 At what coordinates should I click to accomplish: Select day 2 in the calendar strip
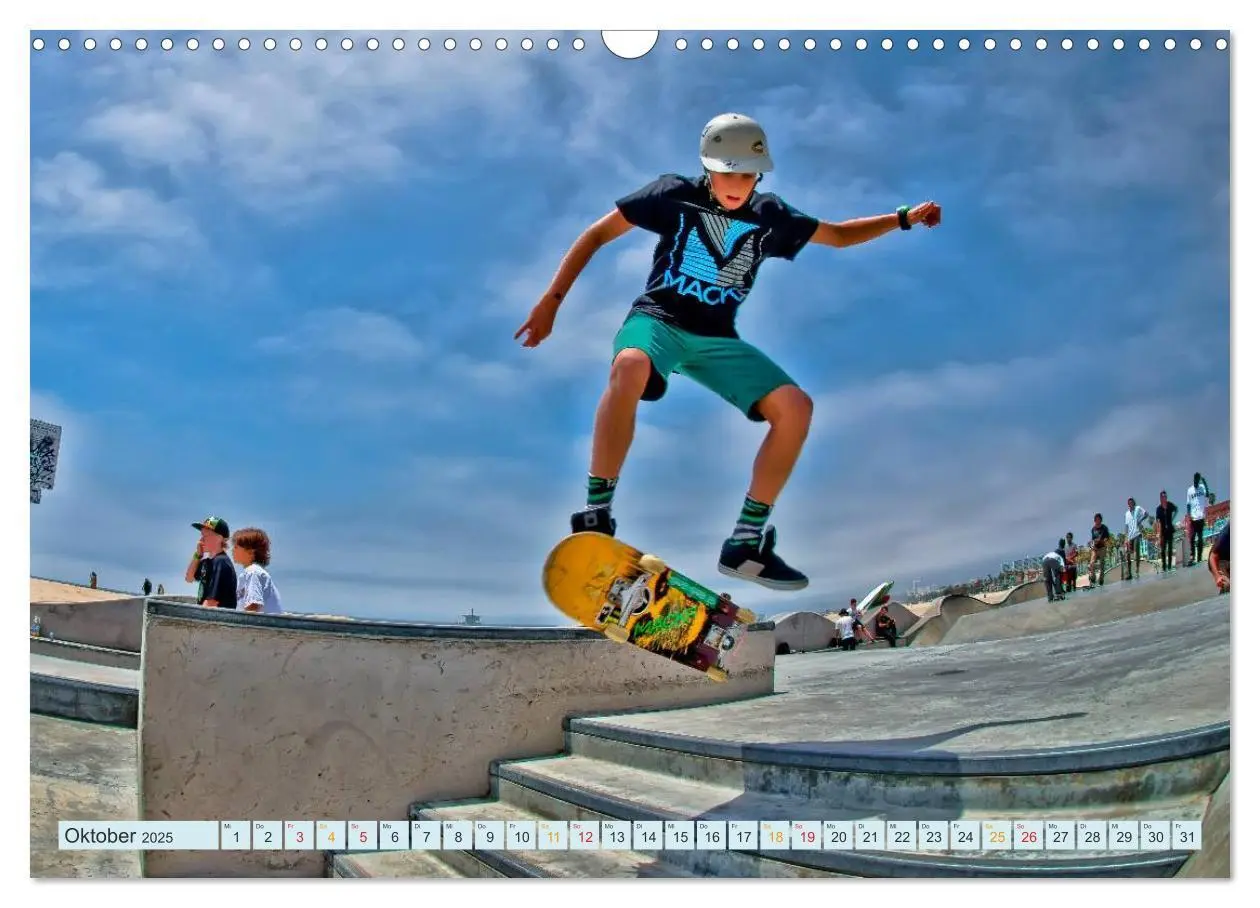pos(267,836)
